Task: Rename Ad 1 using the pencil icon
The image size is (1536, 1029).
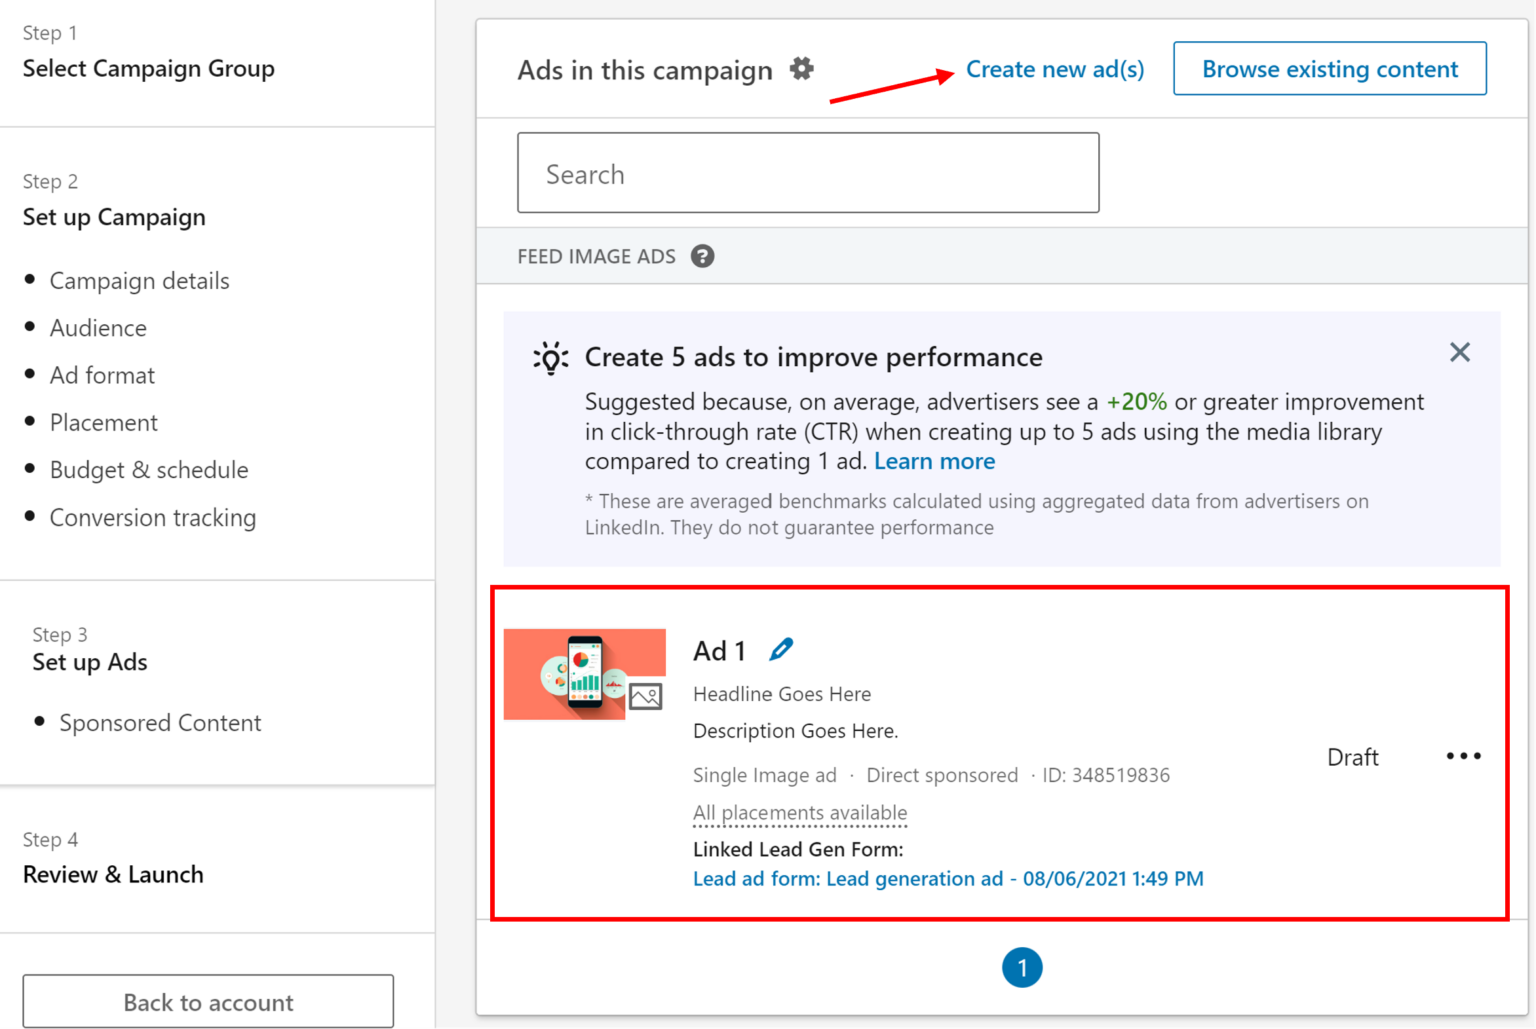Action: (x=781, y=649)
